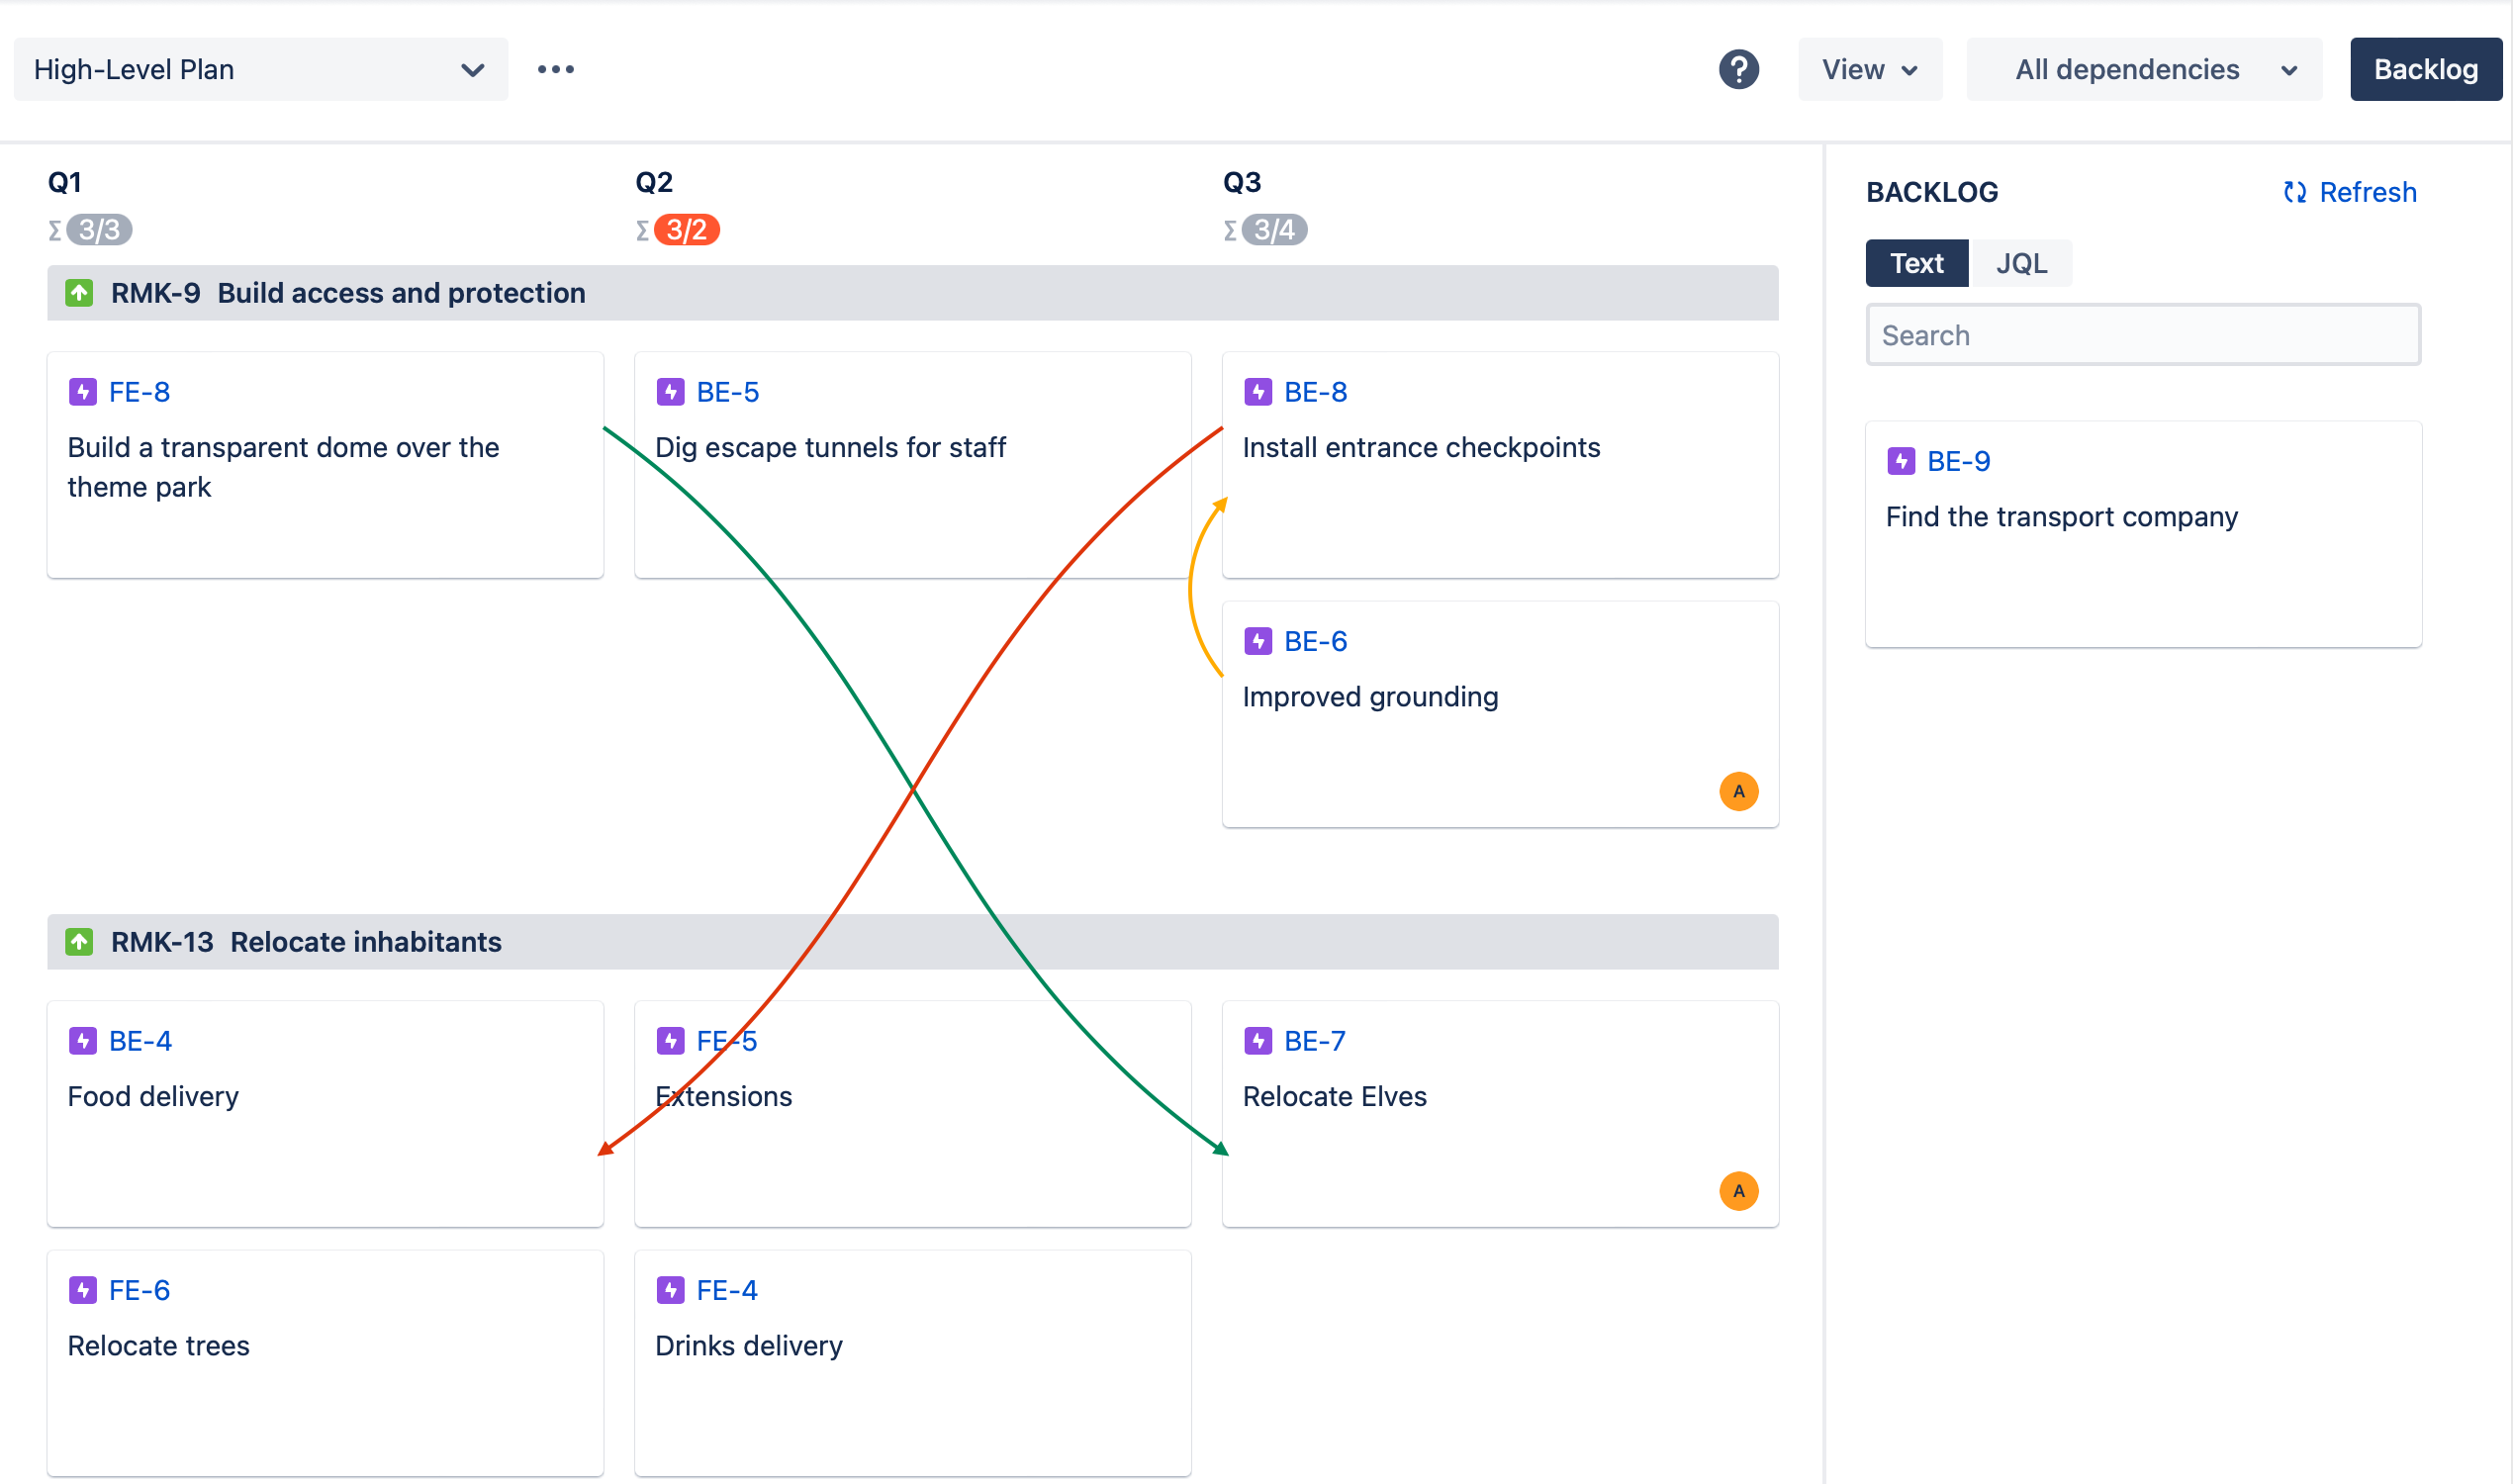Image resolution: width=2513 pixels, height=1484 pixels.
Task: Open the All dependencies filter dropdown
Action: pyautogui.click(x=2143, y=69)
